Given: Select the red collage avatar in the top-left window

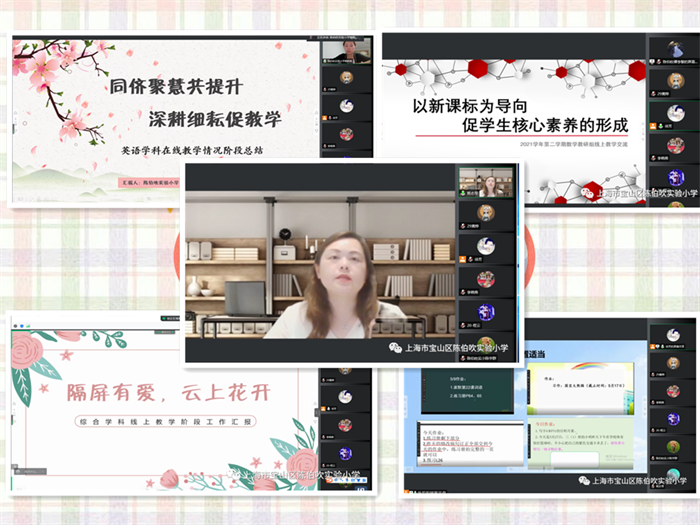Looking at the screenshot, I should (346, 134).
